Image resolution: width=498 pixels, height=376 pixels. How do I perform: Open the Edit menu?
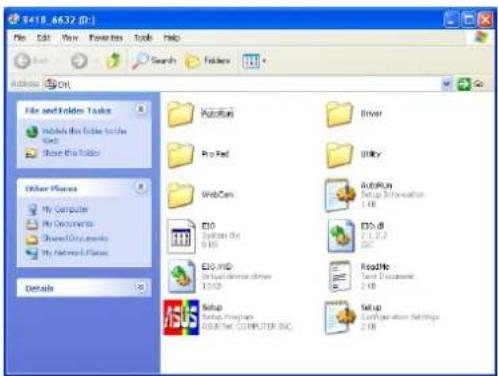coord(43,38)
